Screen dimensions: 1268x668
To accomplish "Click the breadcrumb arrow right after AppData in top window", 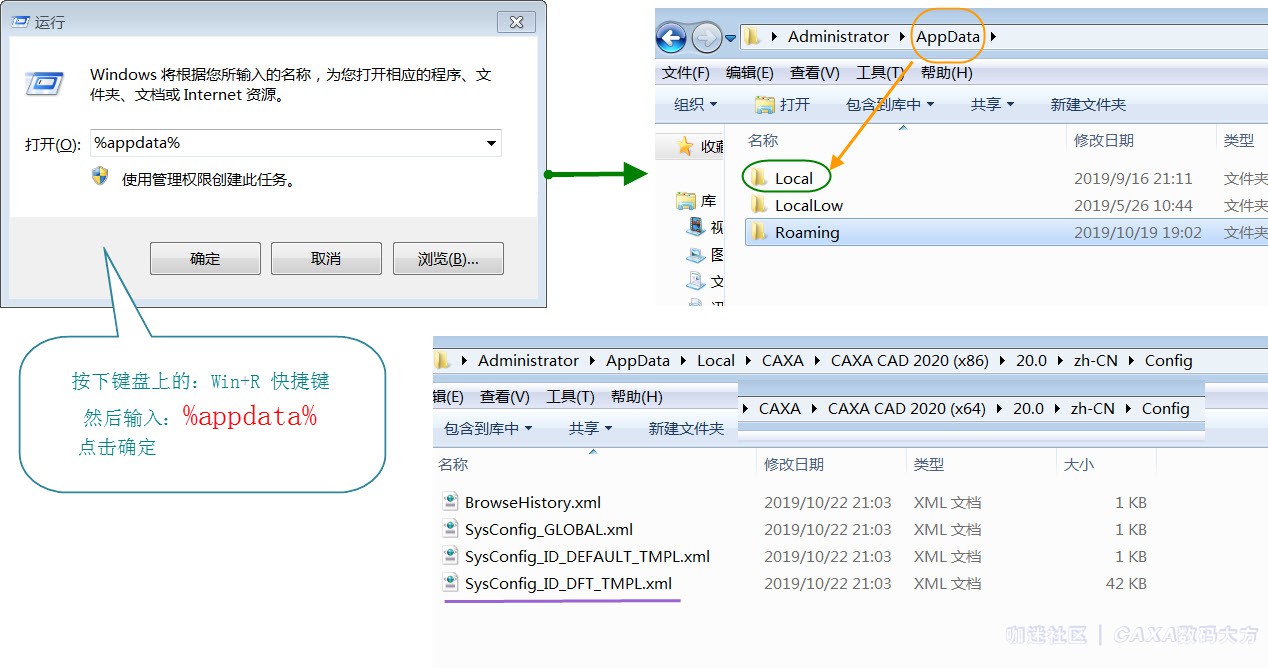I will click(993, 37).
